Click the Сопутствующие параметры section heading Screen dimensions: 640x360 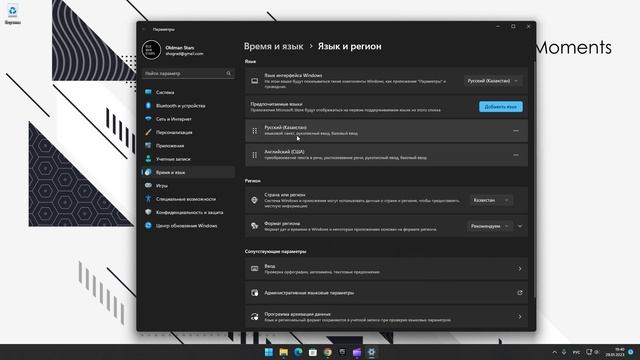click(275, 251)
